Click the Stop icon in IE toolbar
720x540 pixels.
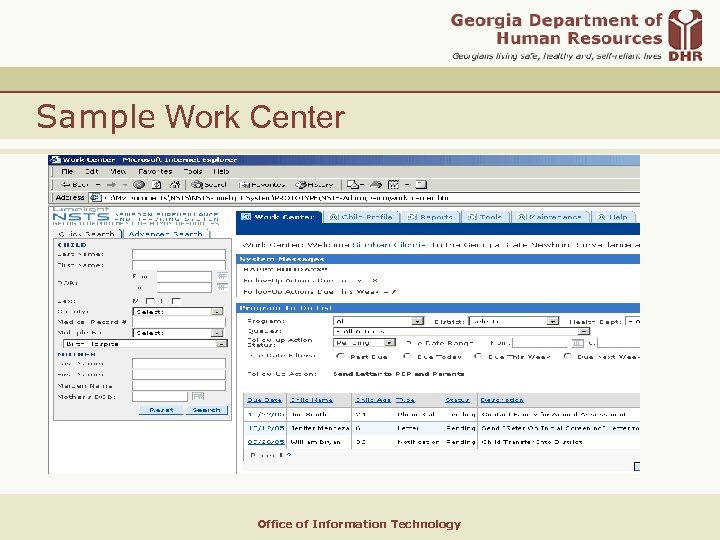pos(139,185)
